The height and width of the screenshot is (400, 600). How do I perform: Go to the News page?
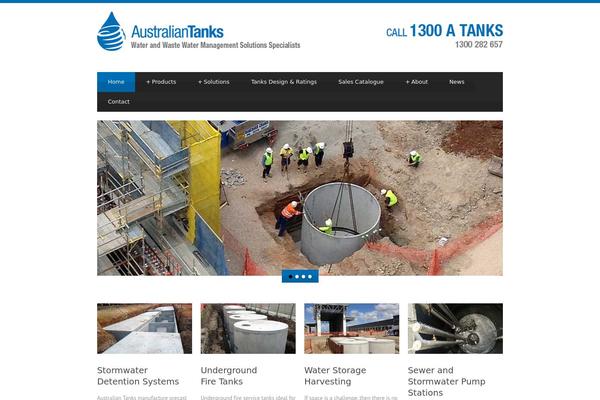point(457,82)
